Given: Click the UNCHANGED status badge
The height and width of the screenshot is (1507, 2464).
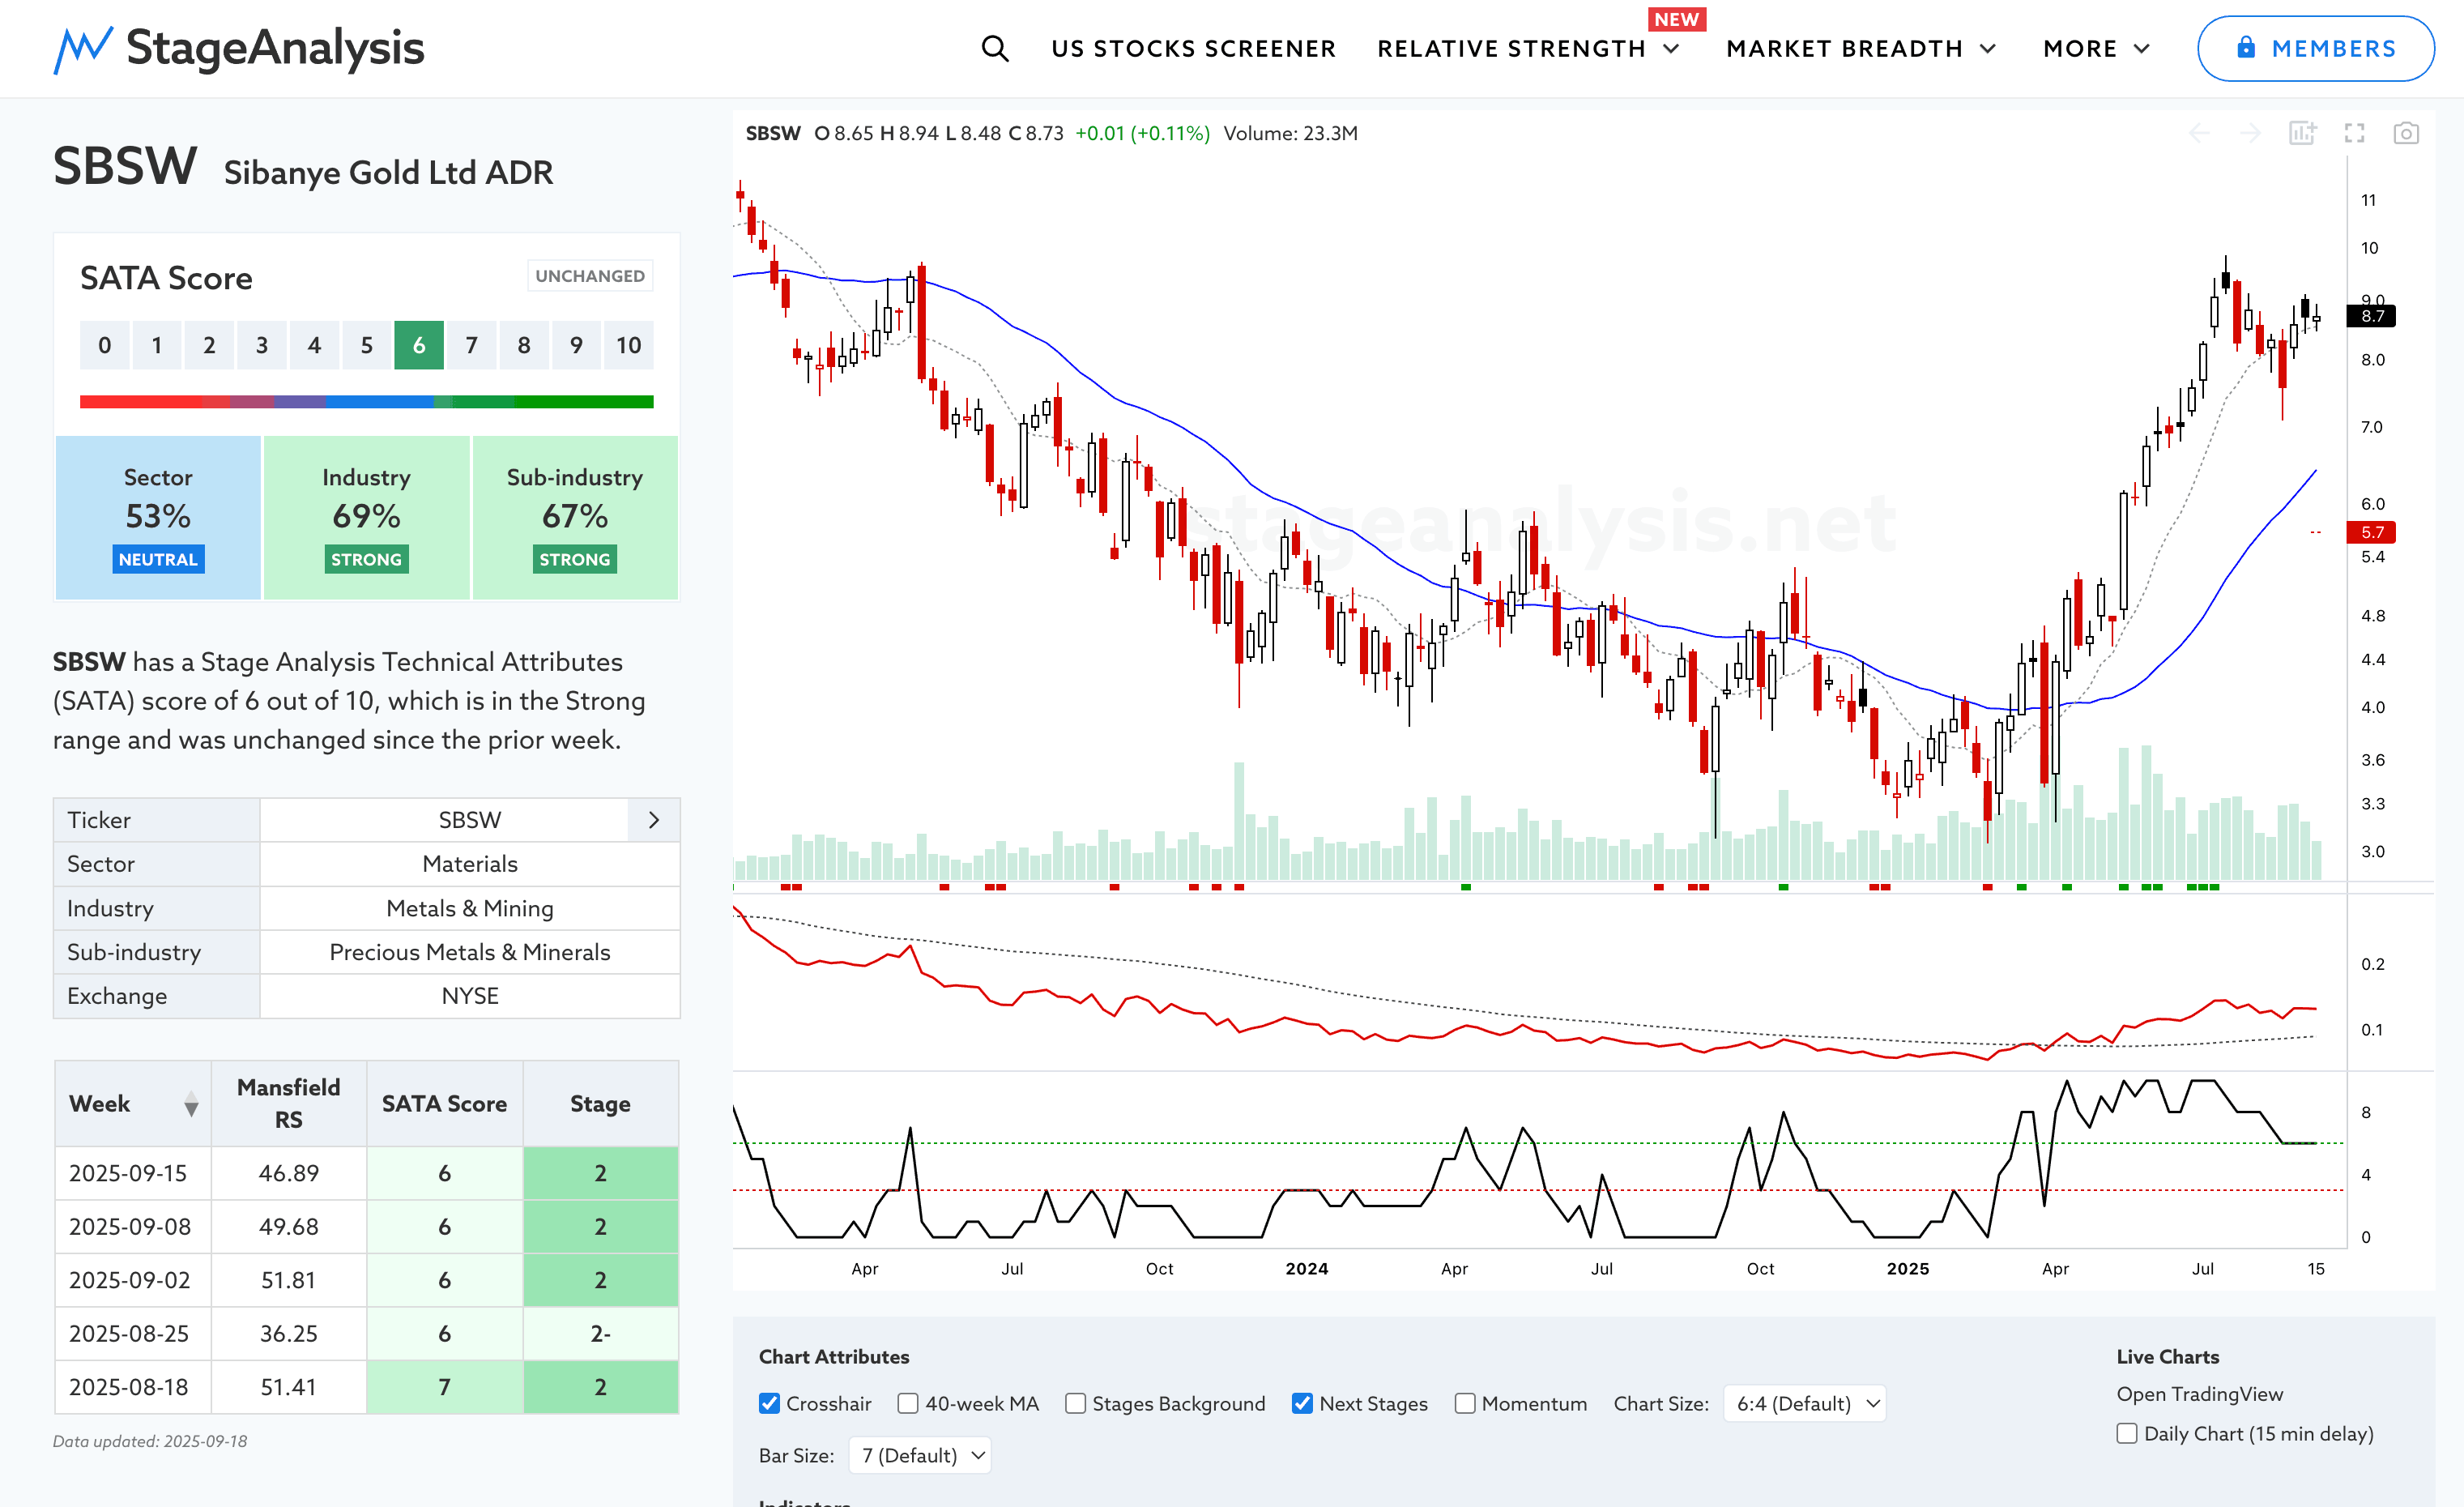Looking at the screenshot, I should pos(590,276).
